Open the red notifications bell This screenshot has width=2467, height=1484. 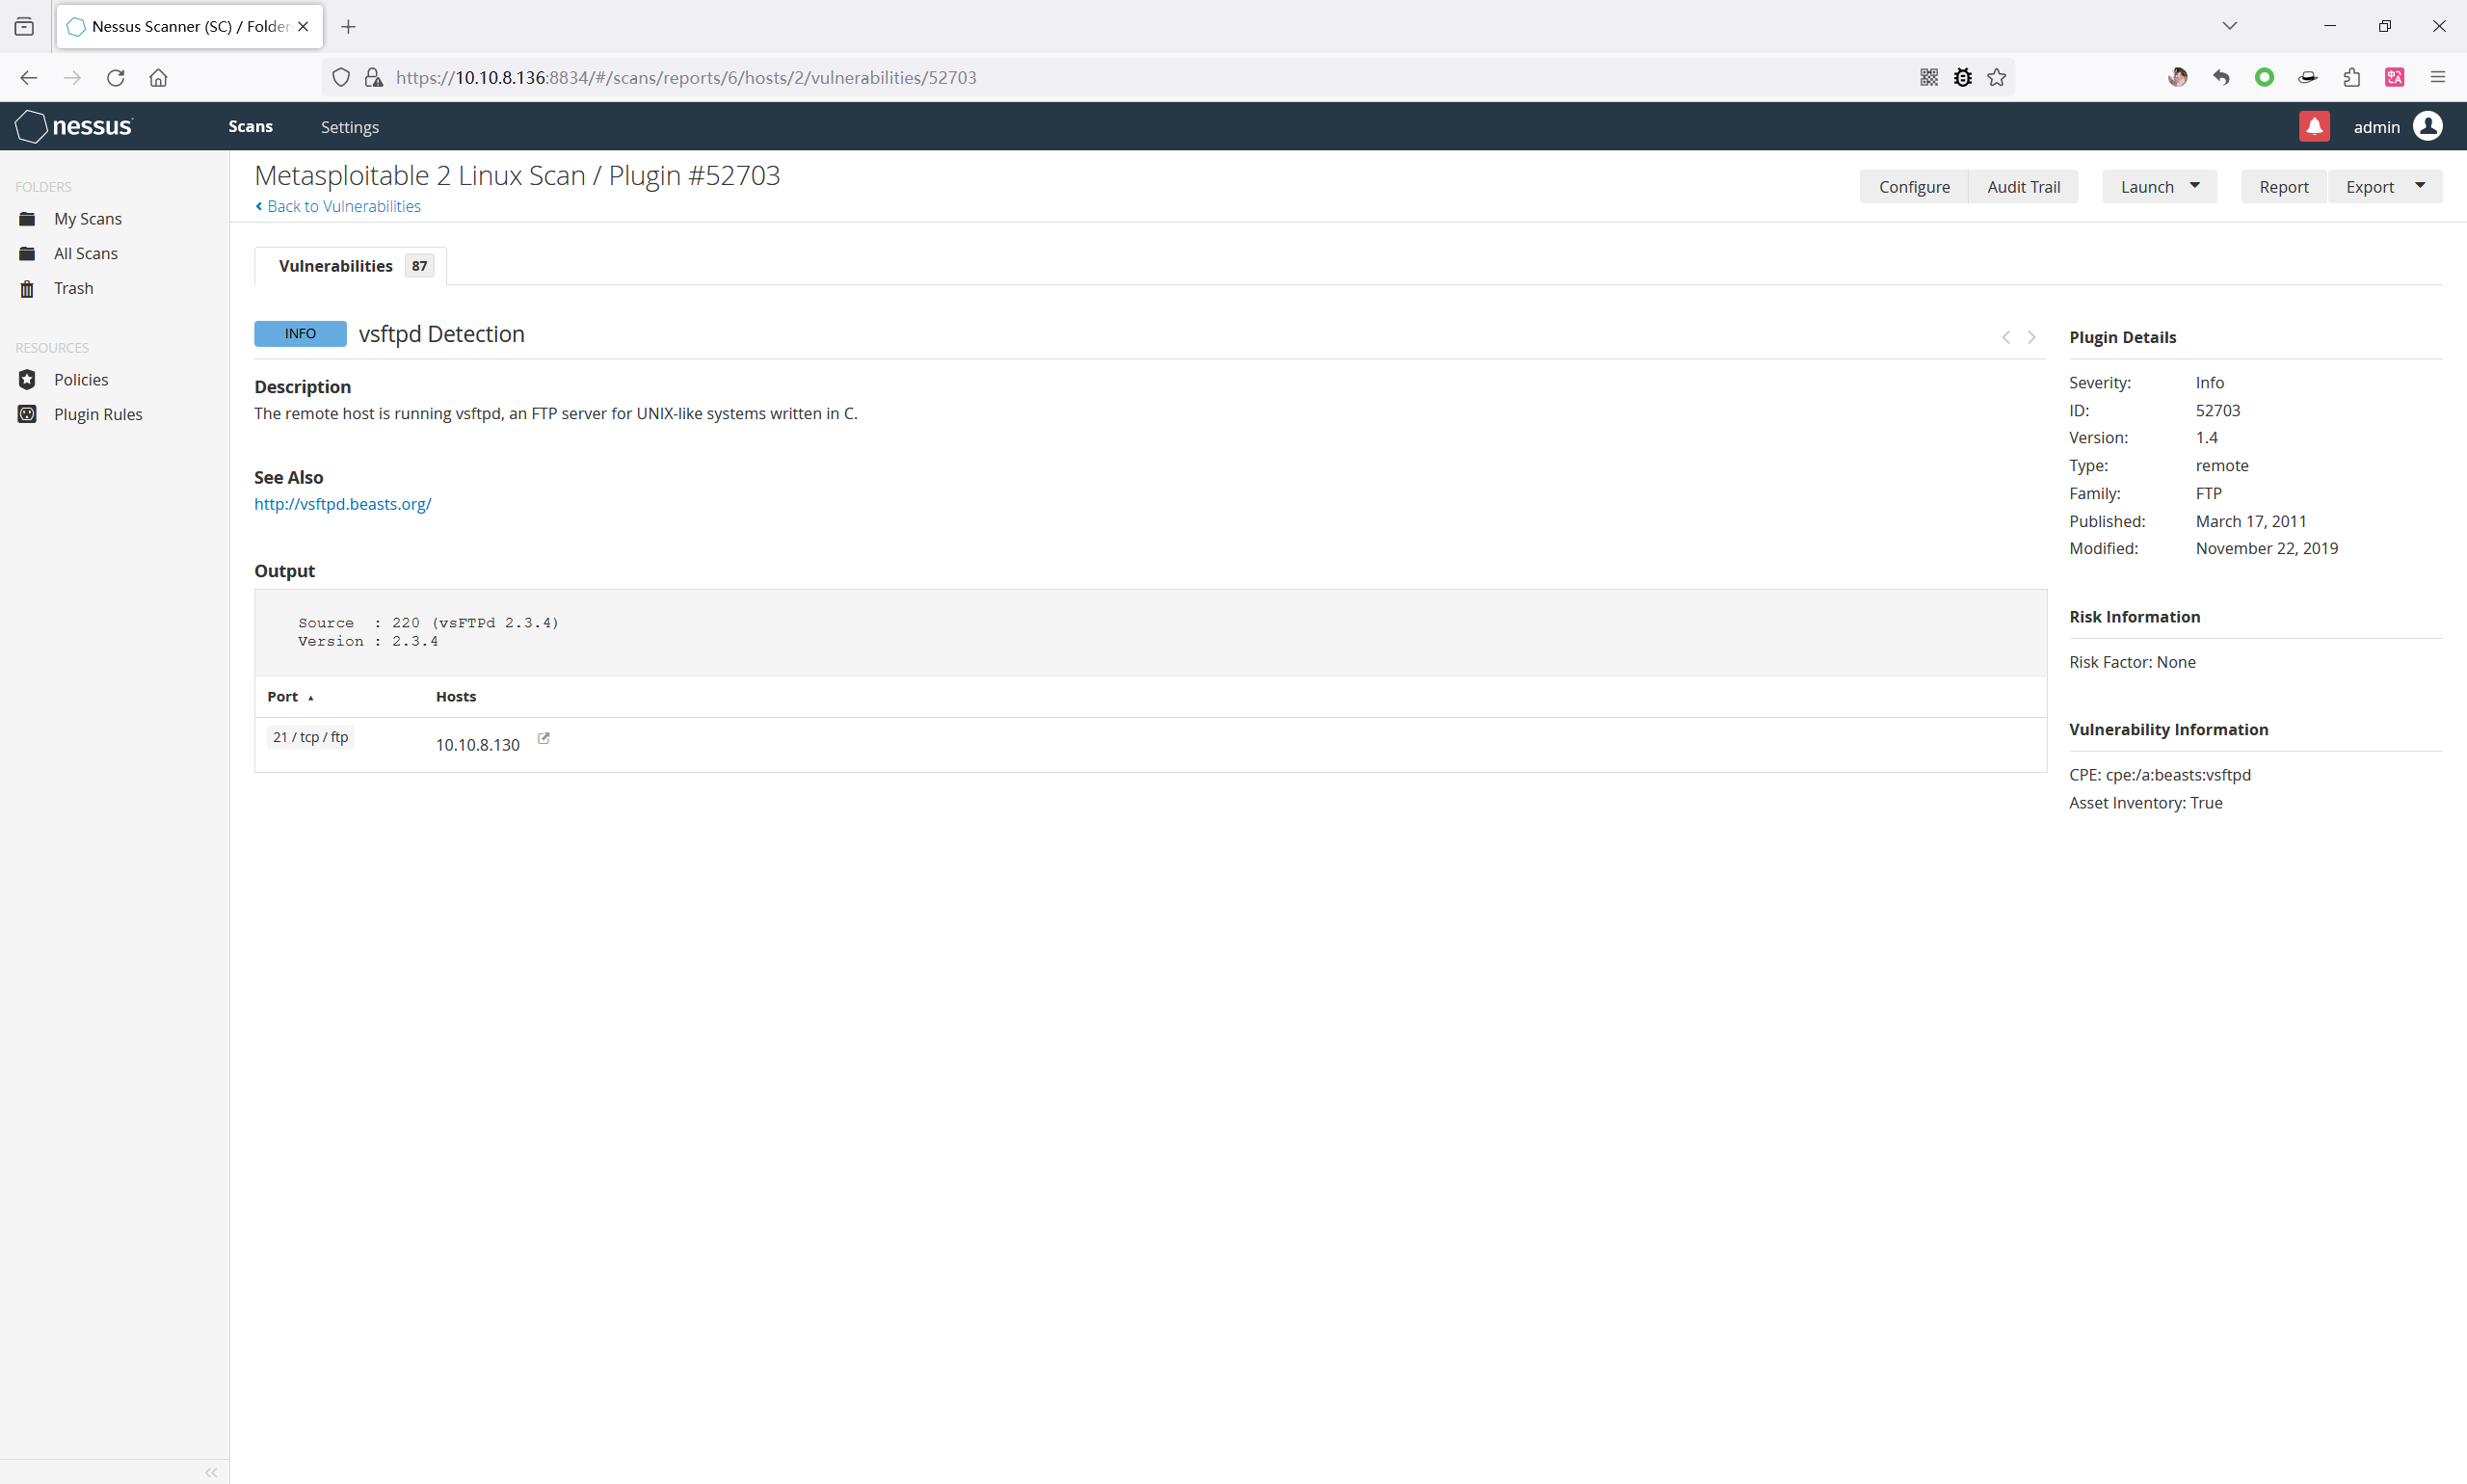click(2314, 126)
